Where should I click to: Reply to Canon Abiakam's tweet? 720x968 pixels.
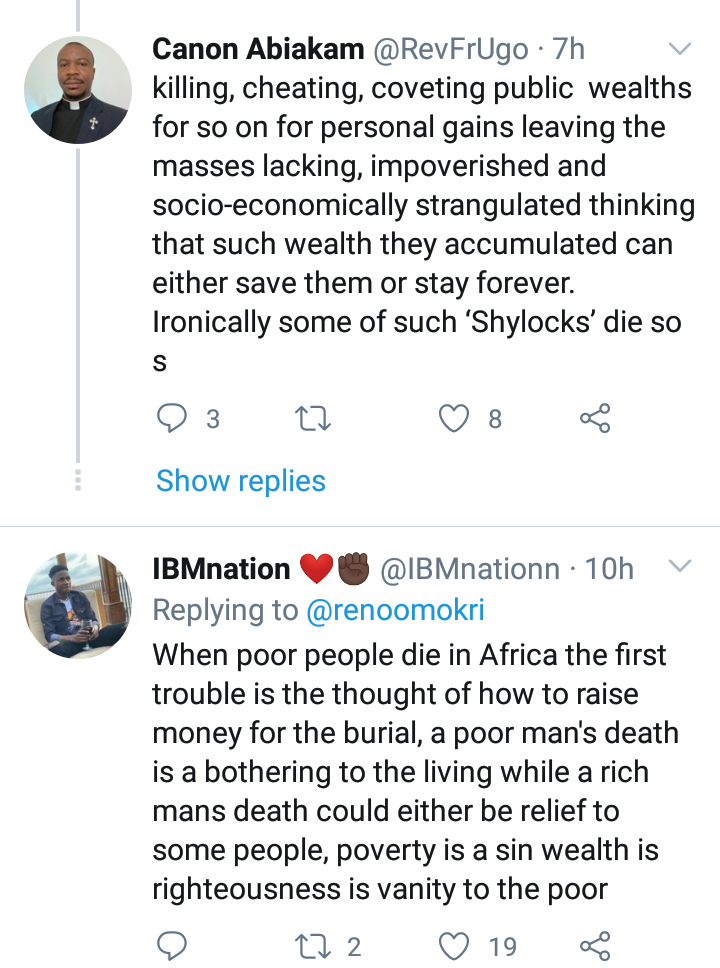(171, 419)
